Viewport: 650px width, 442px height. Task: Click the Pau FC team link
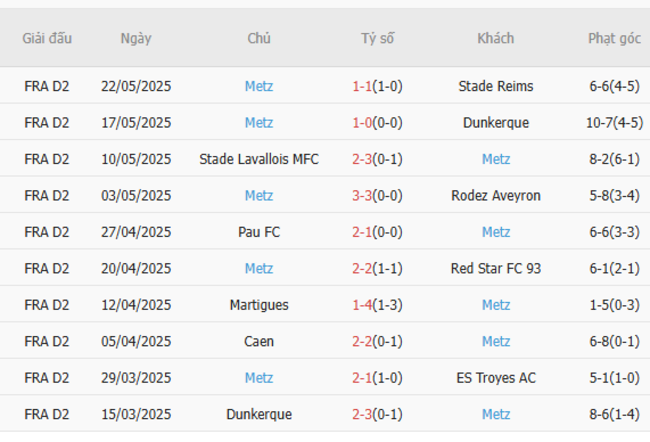click(x=259, y=232)
